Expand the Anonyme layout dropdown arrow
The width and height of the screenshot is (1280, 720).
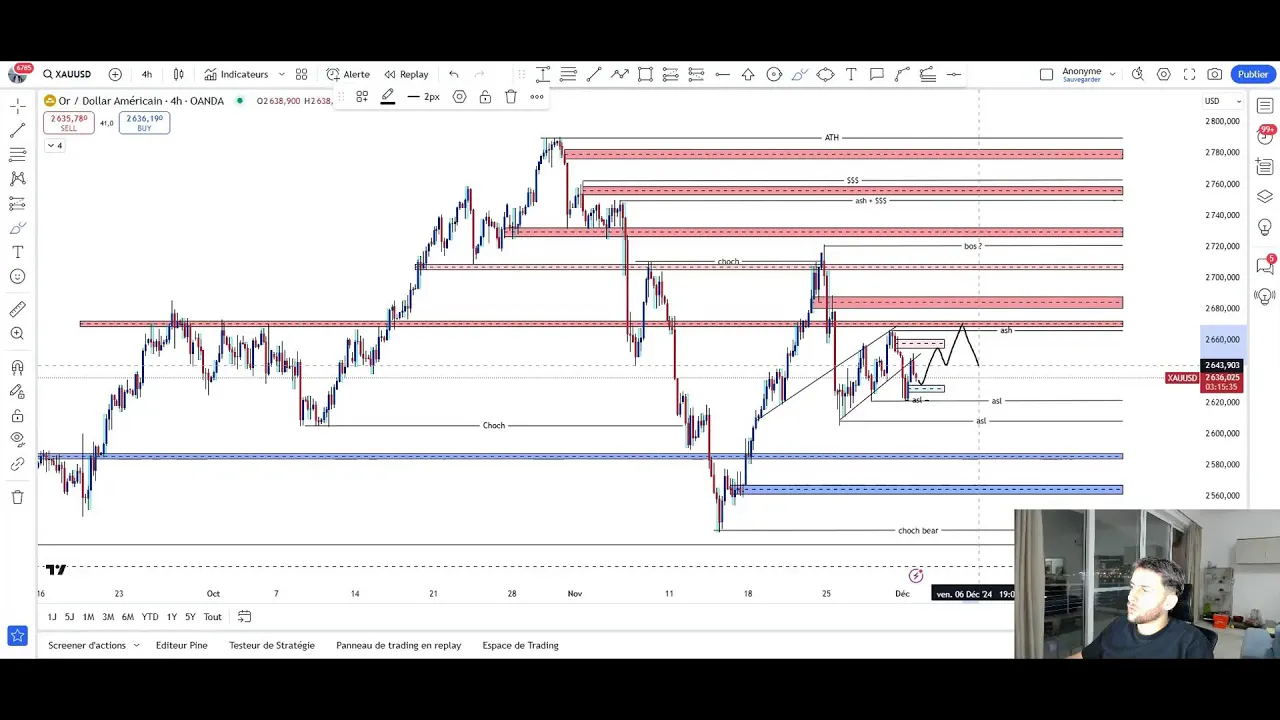pos(1112,74)
